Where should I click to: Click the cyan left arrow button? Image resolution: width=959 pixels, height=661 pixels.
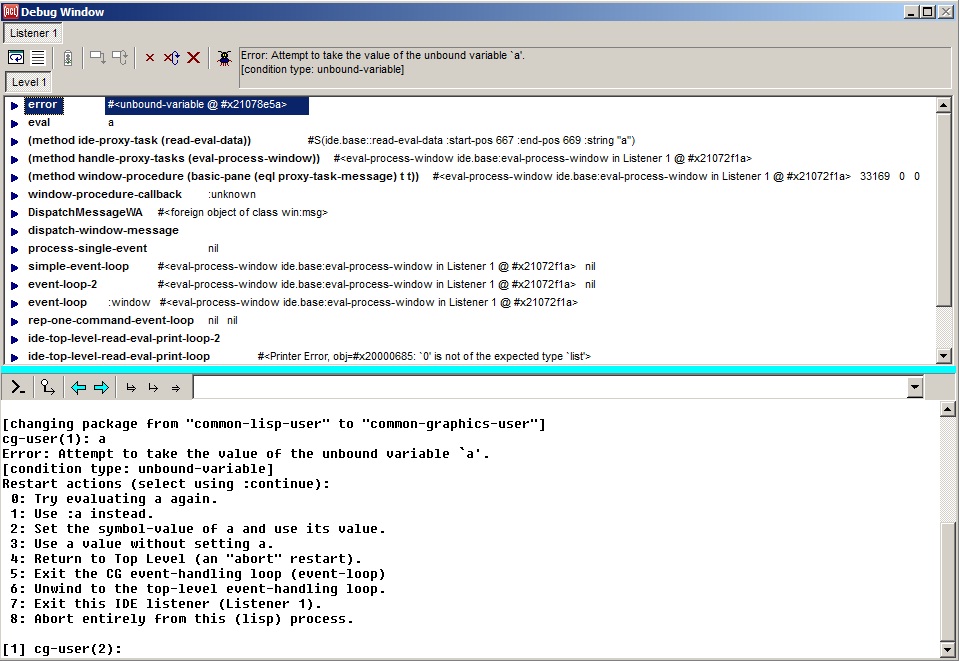(79, 387)
